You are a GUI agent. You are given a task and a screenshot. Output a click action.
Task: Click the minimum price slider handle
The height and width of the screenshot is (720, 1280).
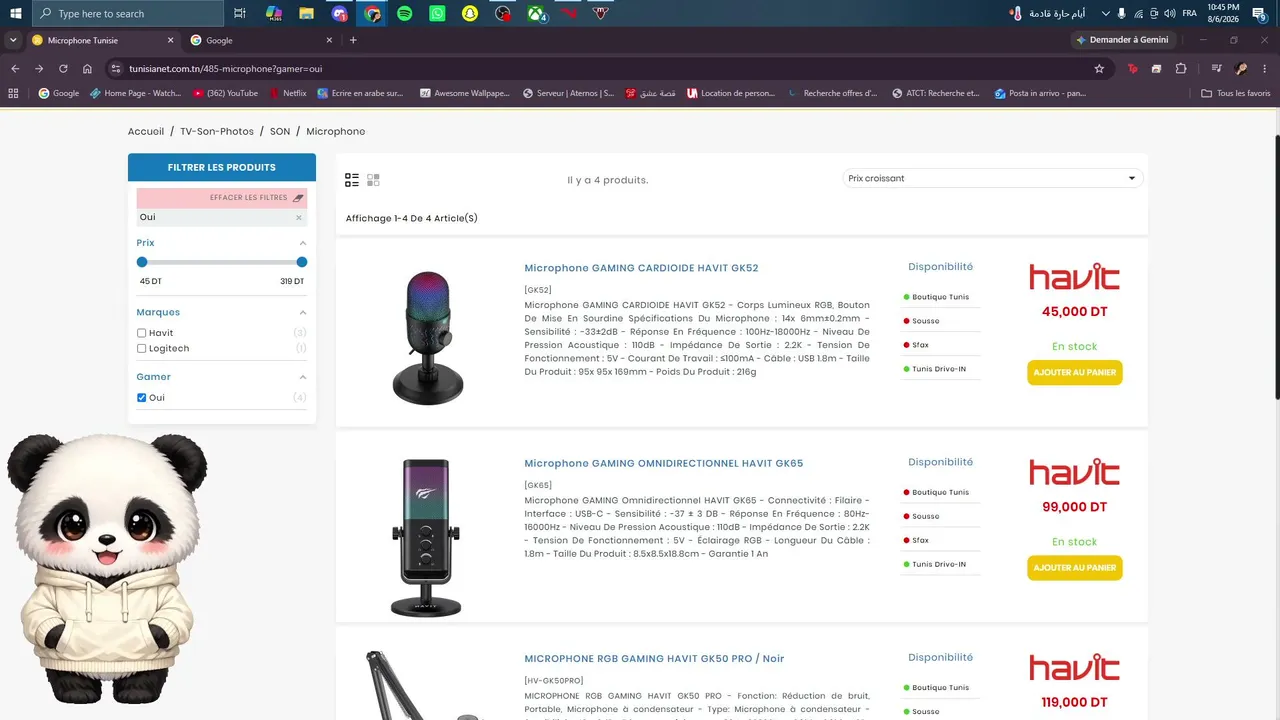pyautogui.click(x=142, y=262)
